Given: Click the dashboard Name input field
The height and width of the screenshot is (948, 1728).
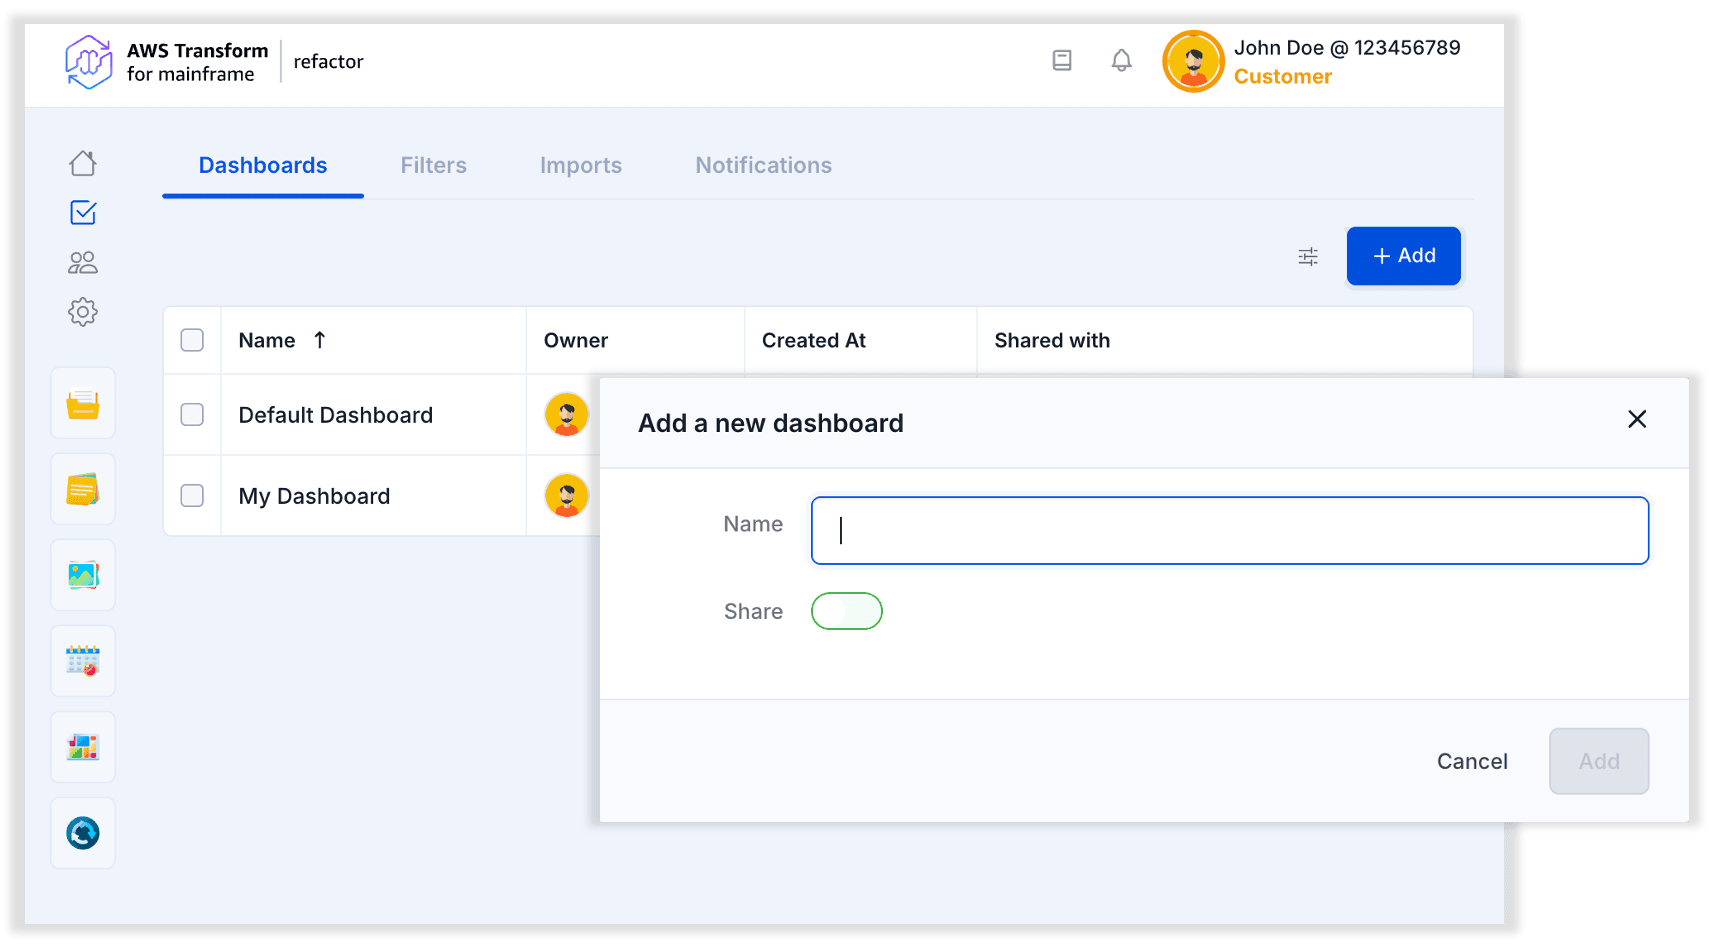Looking at the screenshot, I should [1229, 531].
